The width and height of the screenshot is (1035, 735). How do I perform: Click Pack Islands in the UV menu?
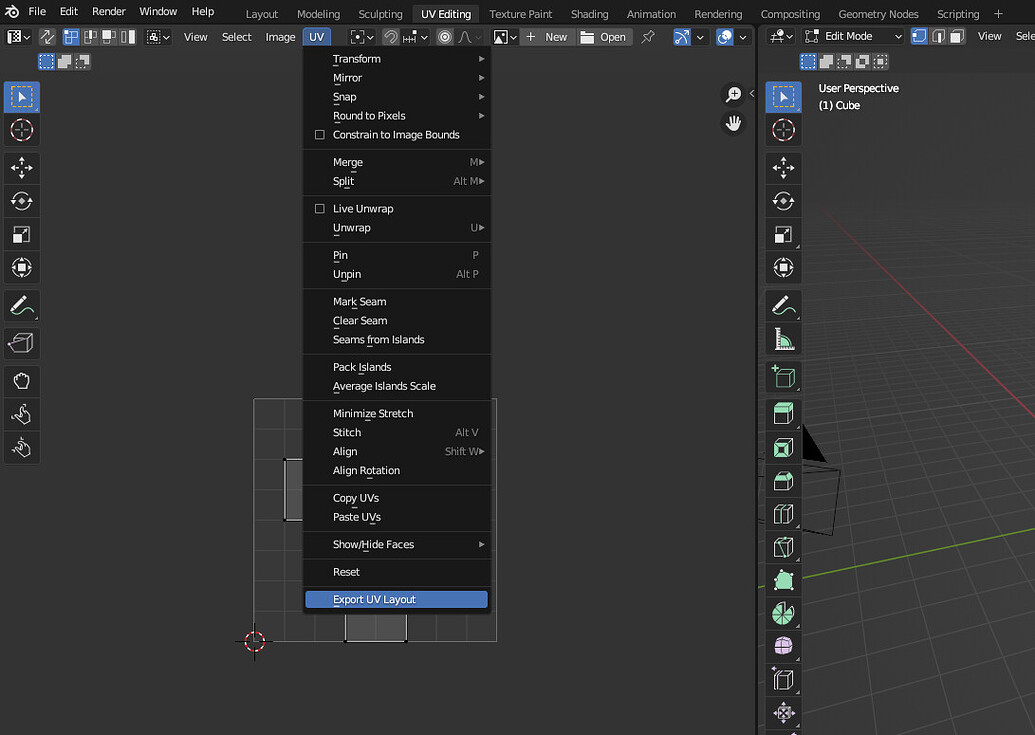[397, 367]
